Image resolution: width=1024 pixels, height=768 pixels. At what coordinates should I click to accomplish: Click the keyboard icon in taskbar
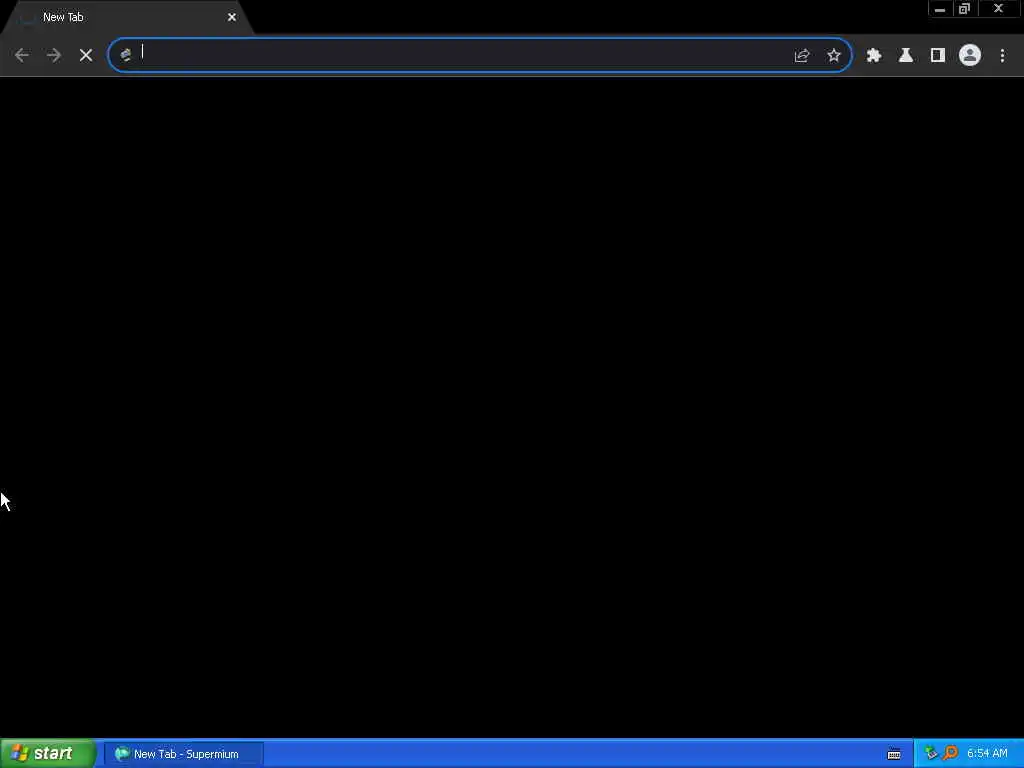click(894, 754)
